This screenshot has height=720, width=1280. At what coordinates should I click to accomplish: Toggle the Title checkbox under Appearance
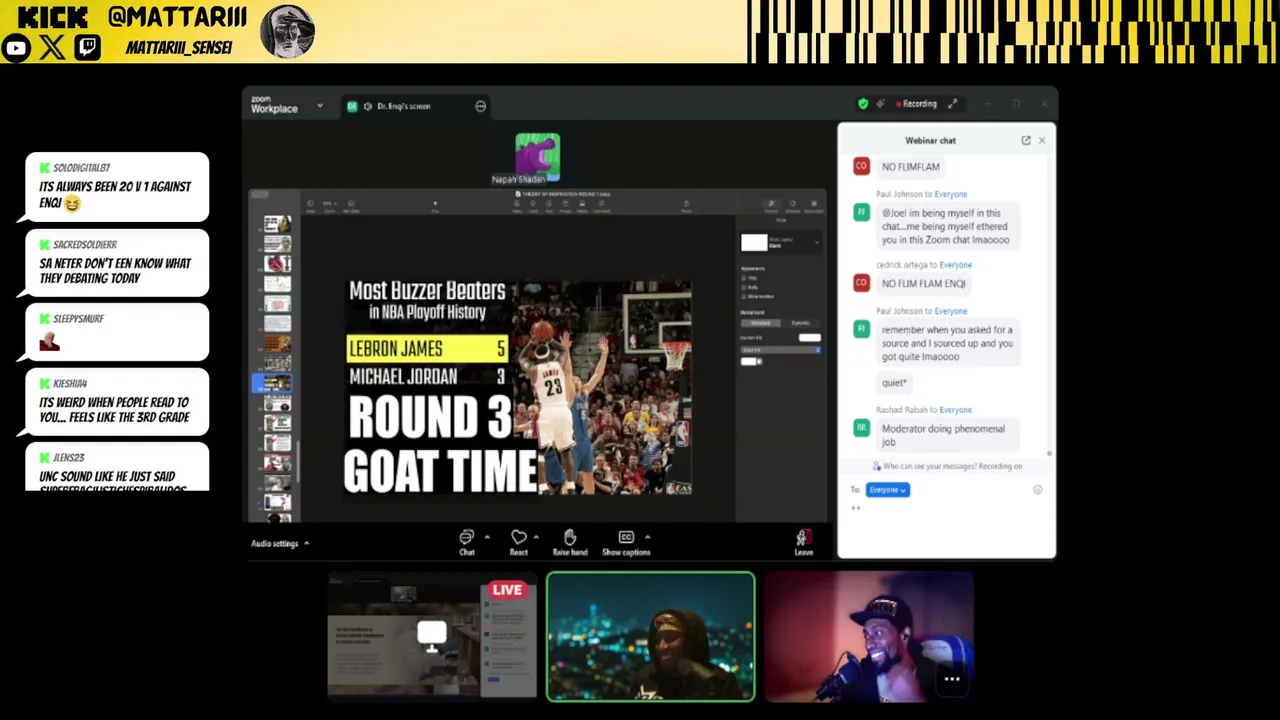pos(743,278)
